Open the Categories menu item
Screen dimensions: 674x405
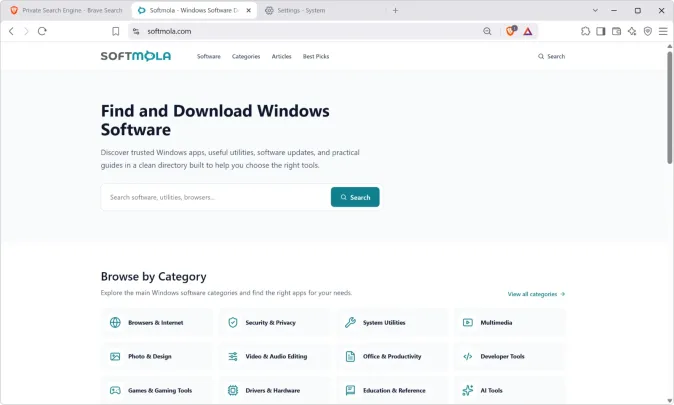point(246,56)
